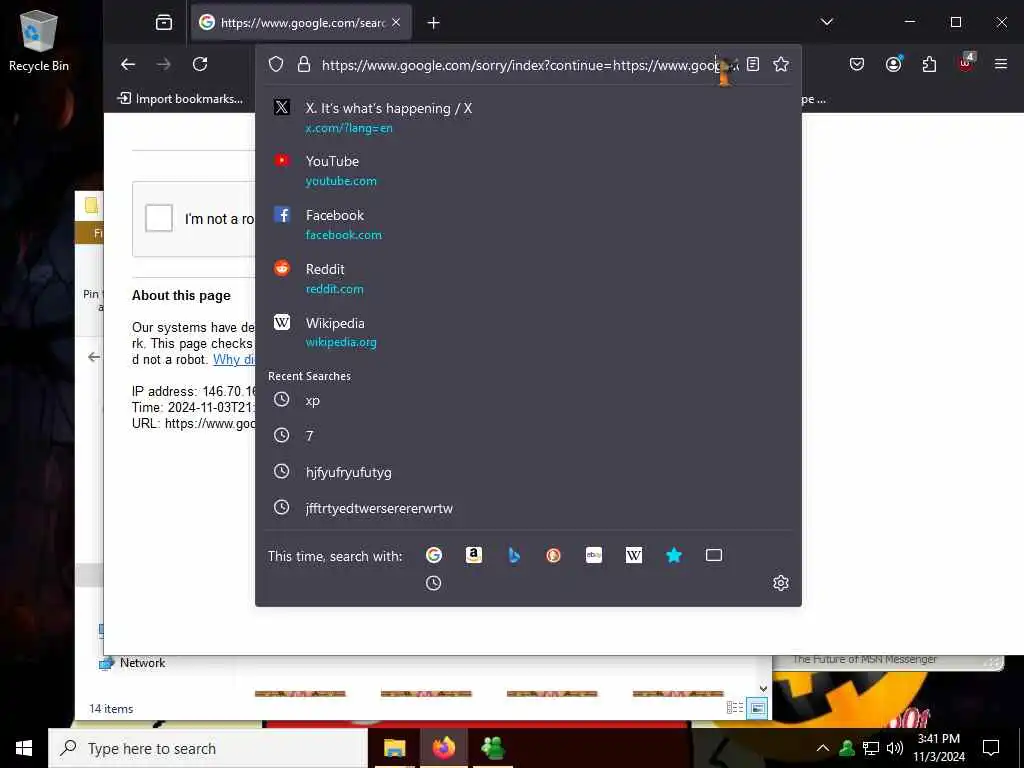The image size is (1024, 768).
Task: Open the Firefox account profile icon
Action: click(893, 64)
